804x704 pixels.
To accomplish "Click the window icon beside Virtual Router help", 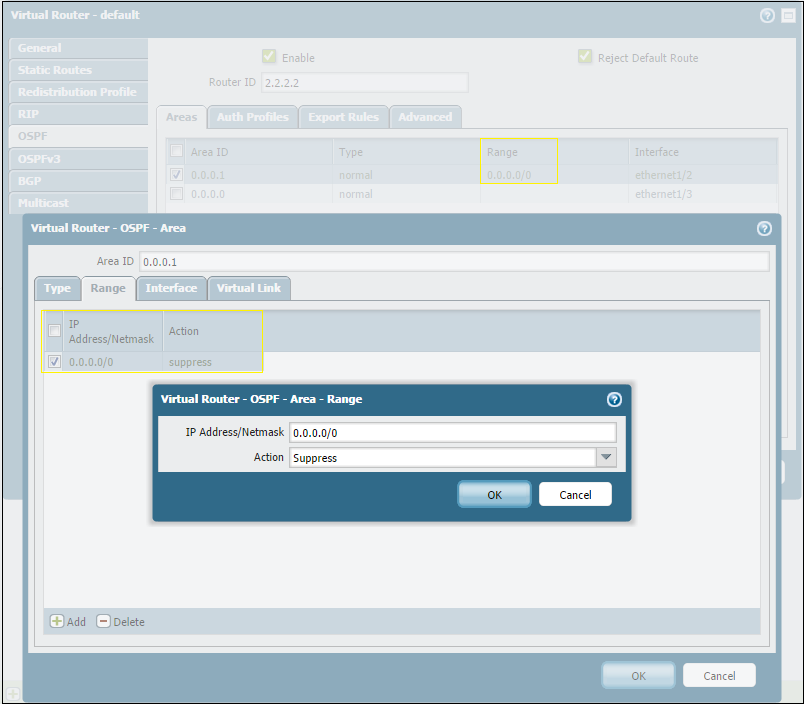I will [x=785, y=15].
